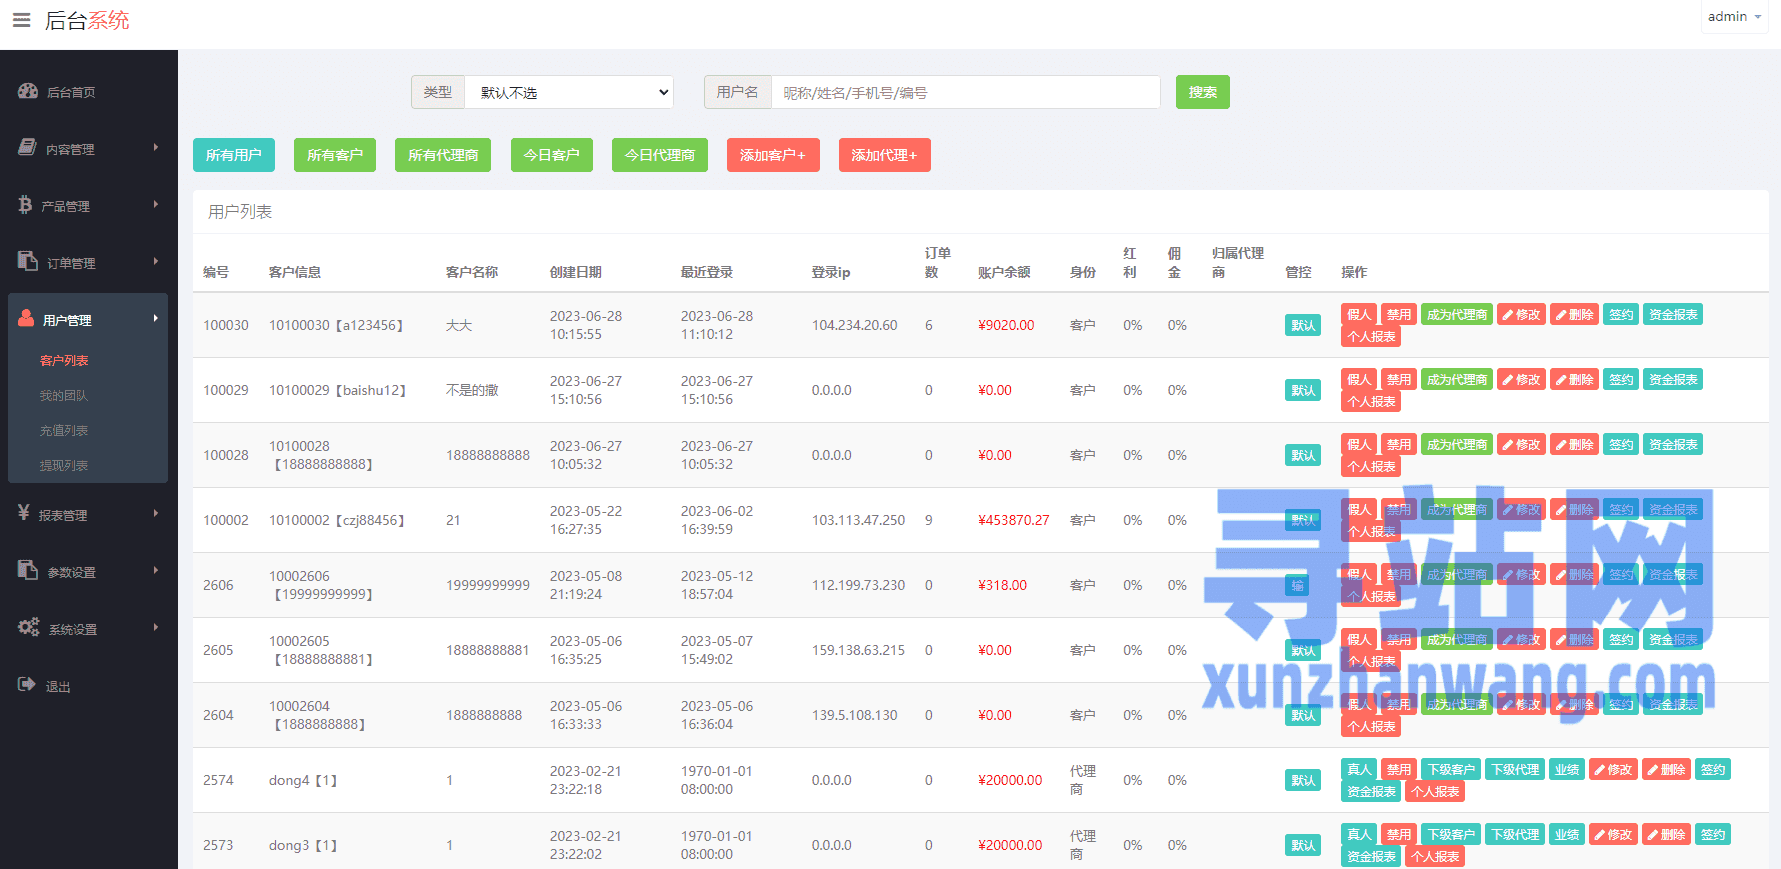Open 产品管理 from its bitcoin icon

[x=25, y=204]
